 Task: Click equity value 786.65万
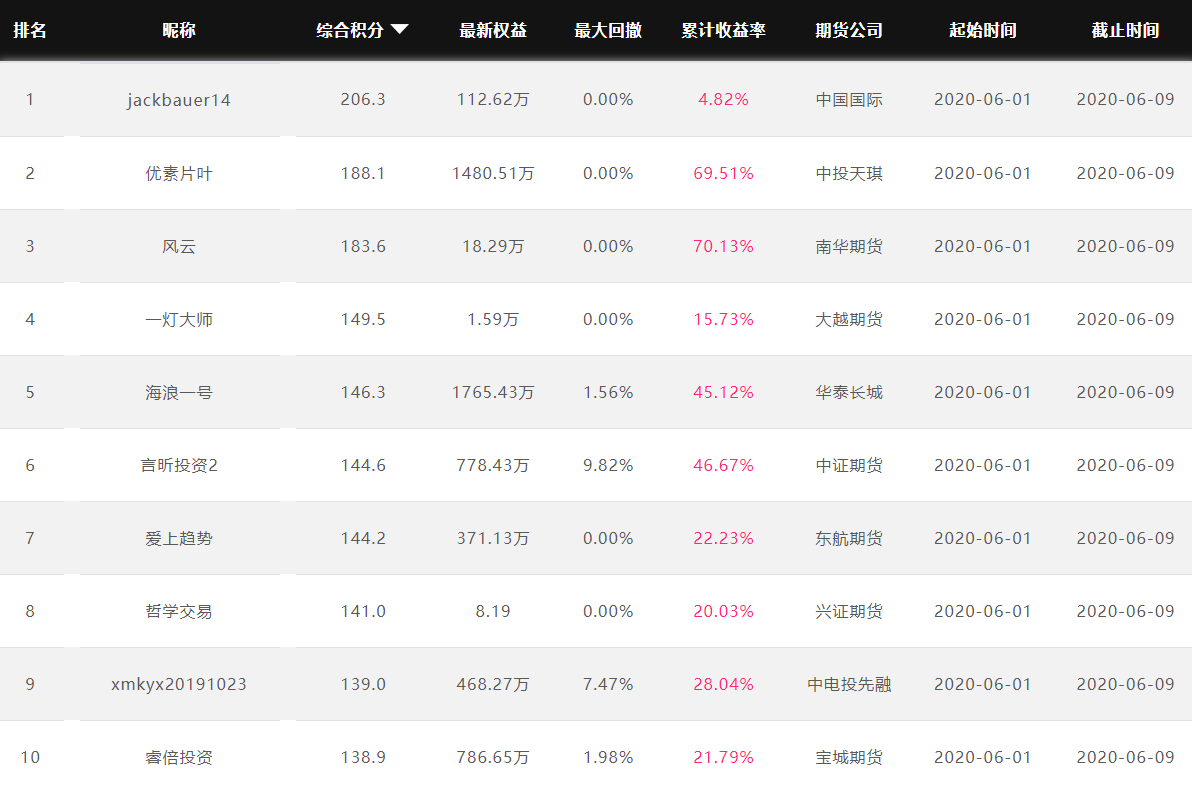pos(493,757)
